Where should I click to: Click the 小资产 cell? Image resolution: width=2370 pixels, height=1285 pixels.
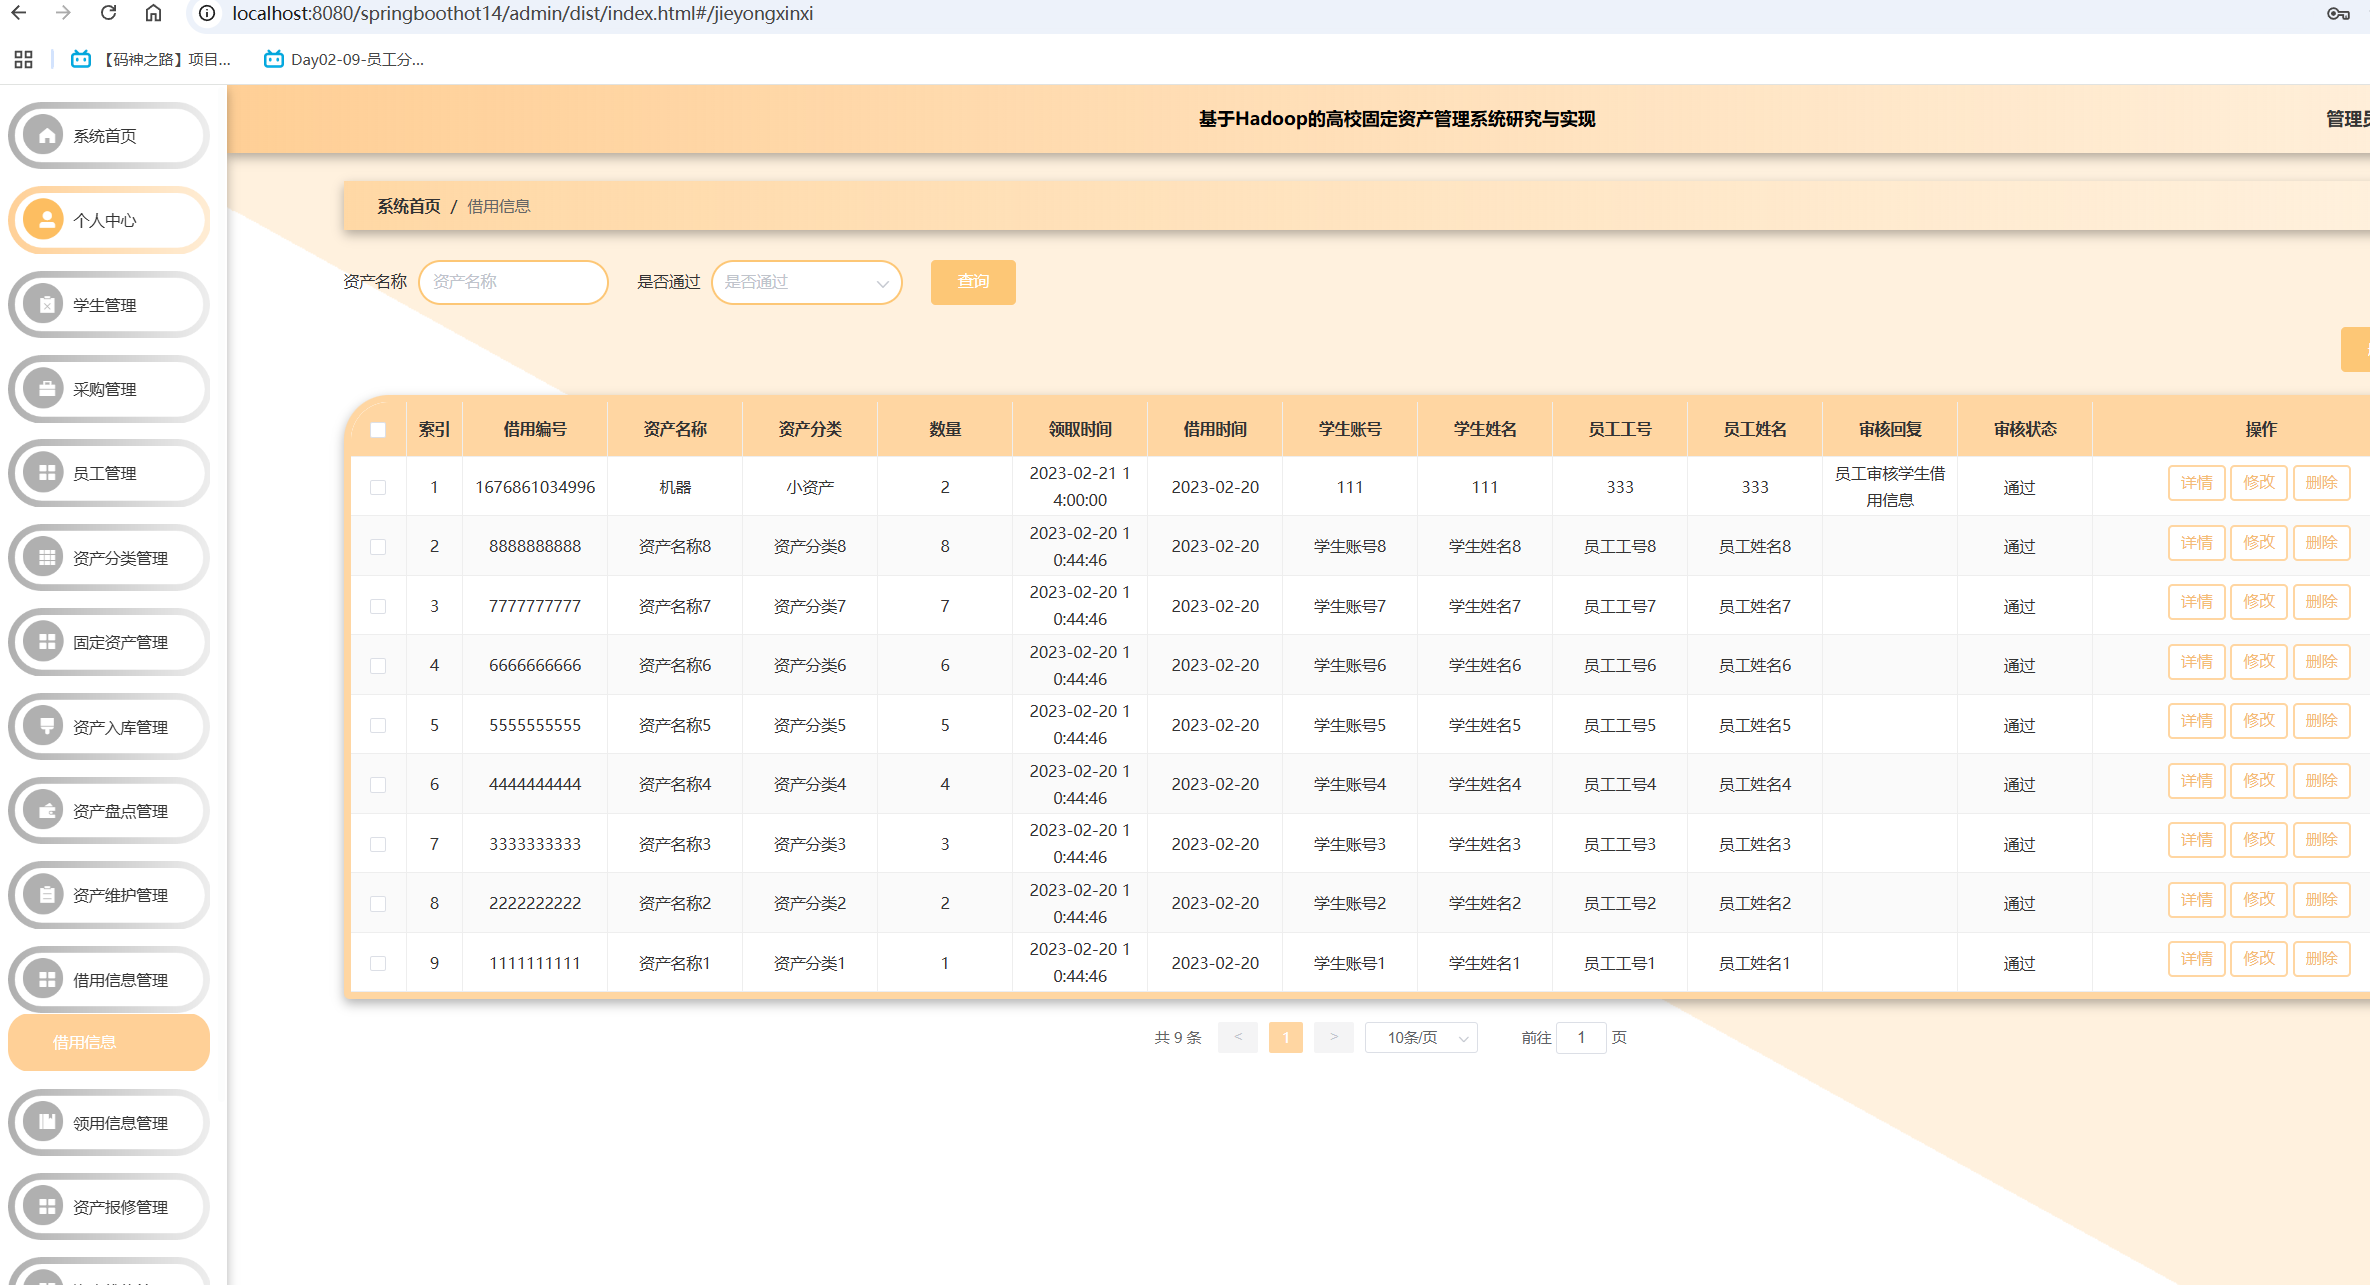(810, 487)
